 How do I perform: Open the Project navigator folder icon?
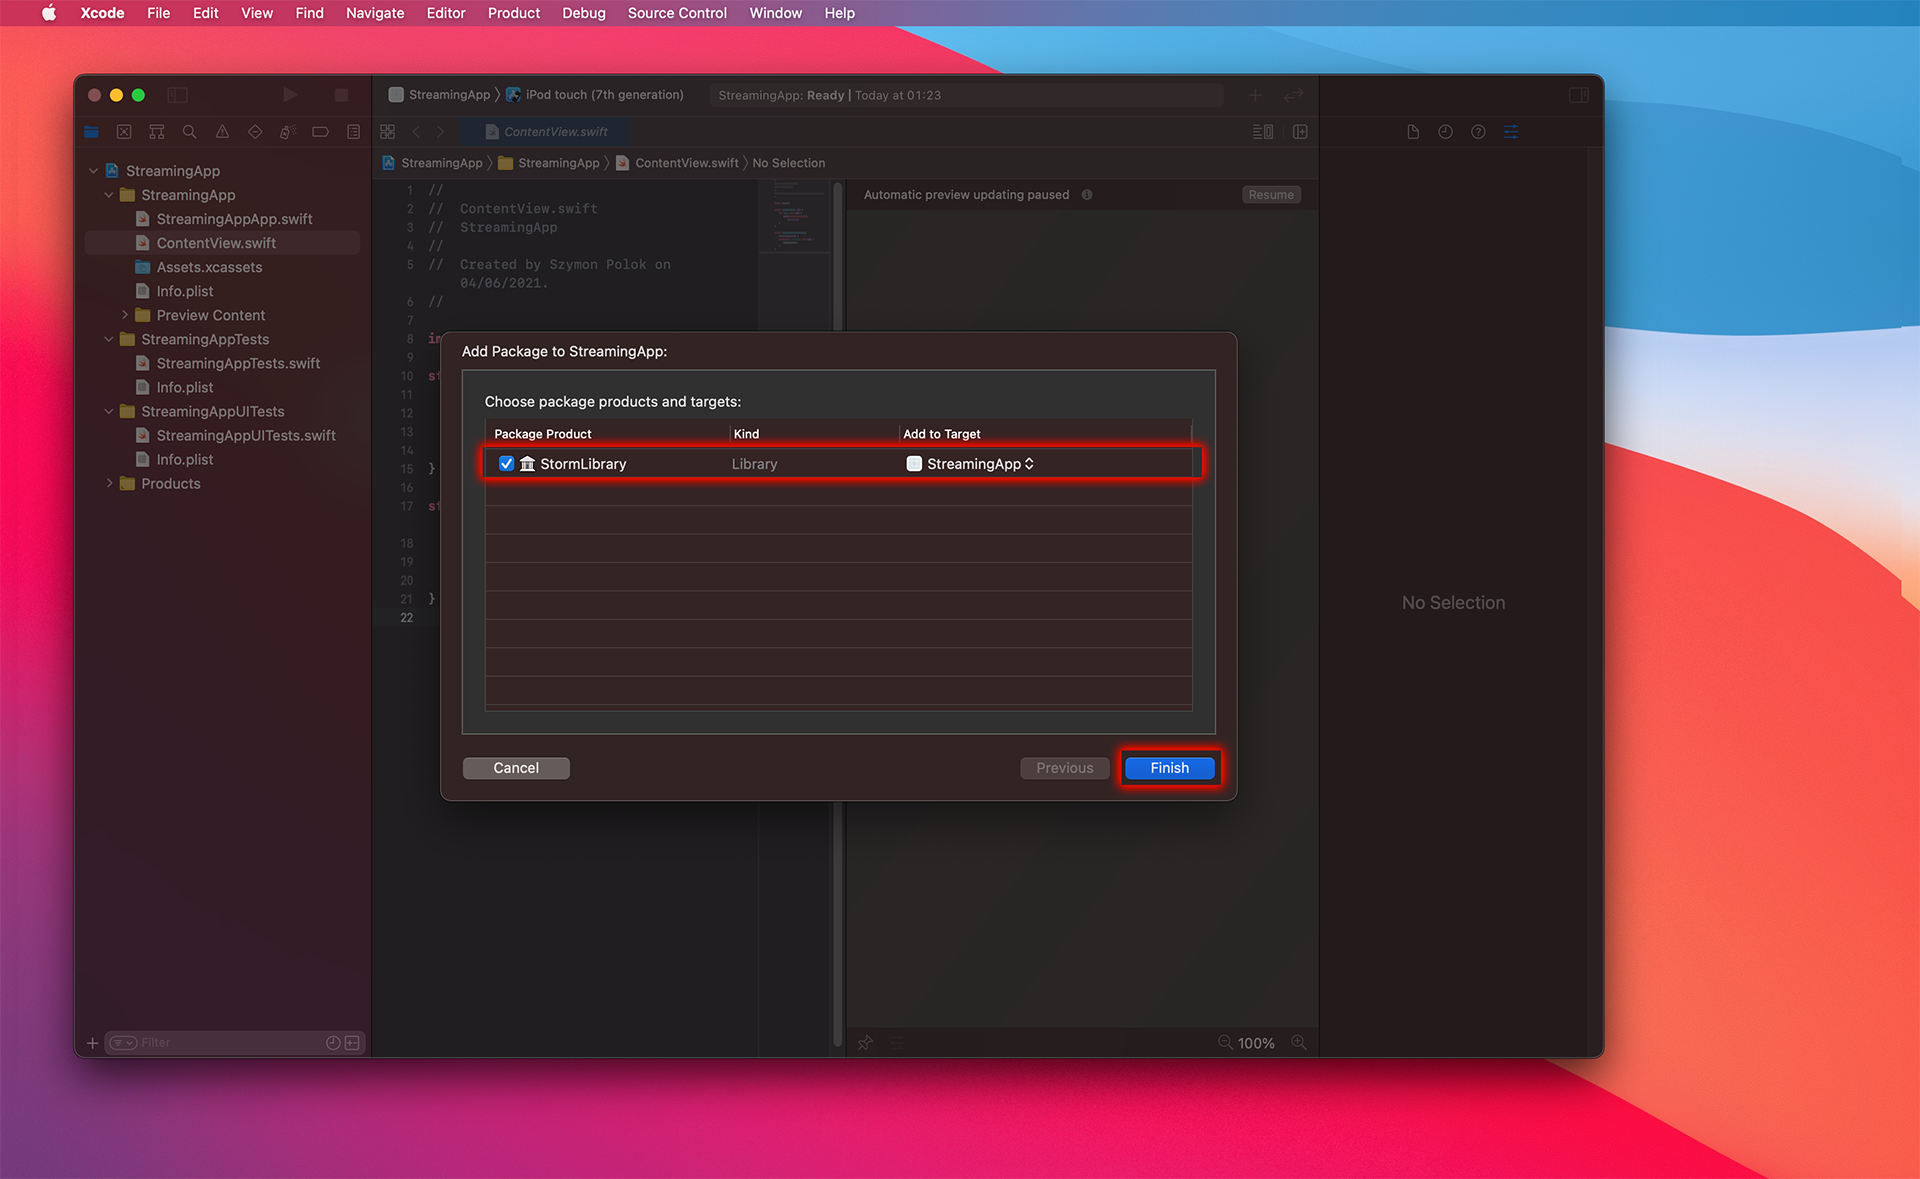pos(91,132)
